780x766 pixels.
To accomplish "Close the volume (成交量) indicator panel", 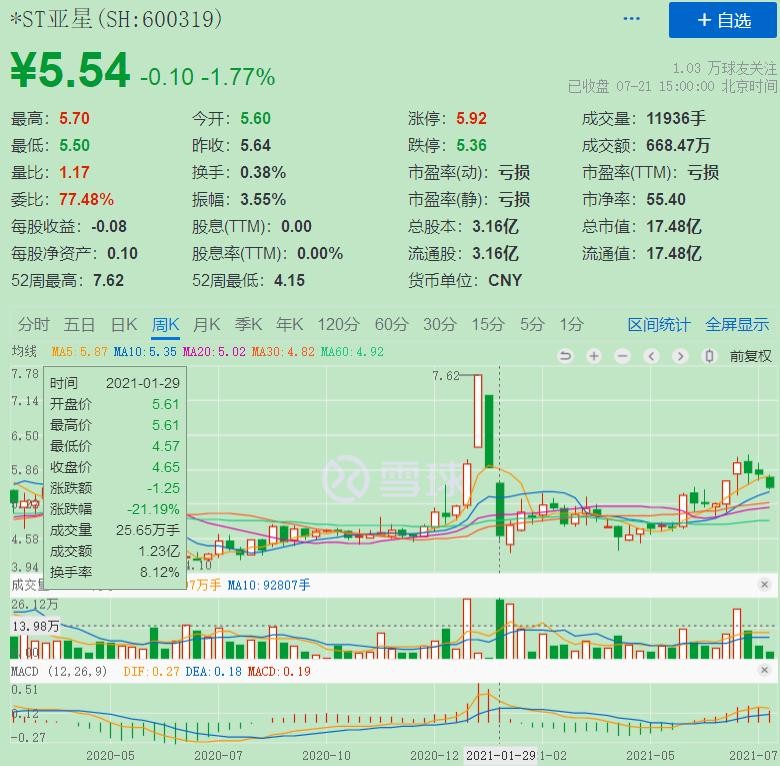I will coord(765,584).
